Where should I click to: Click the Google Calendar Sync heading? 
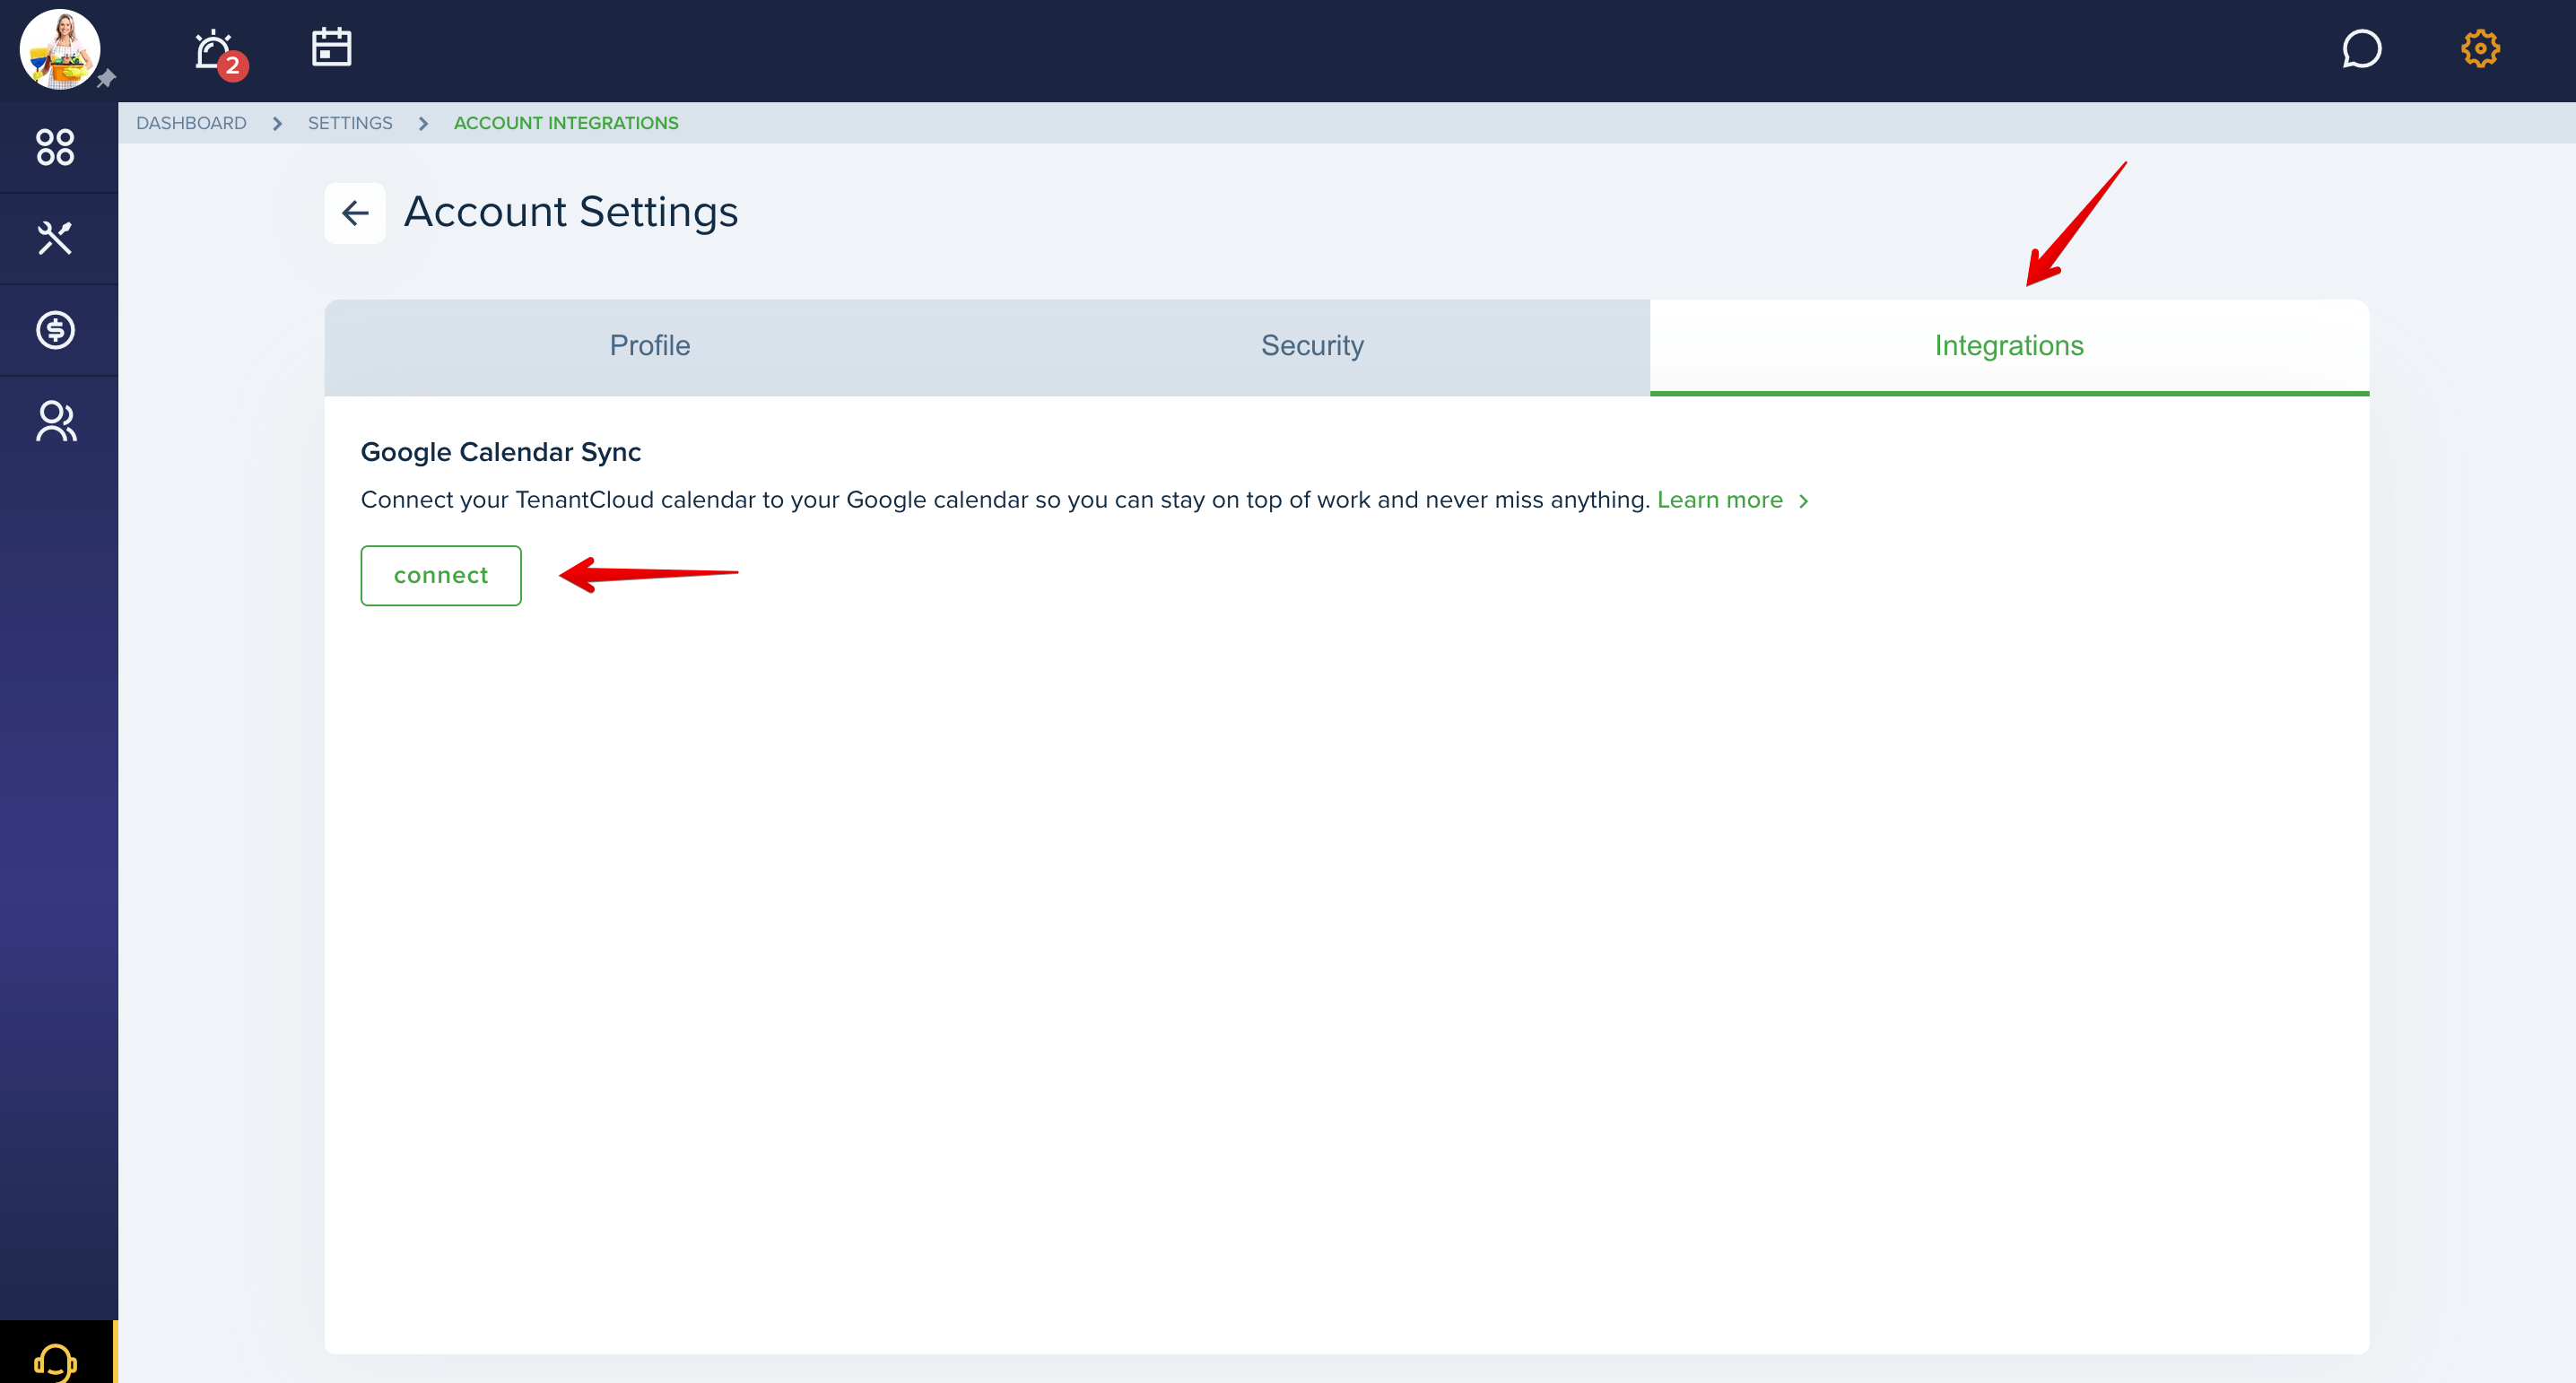tap(501, 452)
